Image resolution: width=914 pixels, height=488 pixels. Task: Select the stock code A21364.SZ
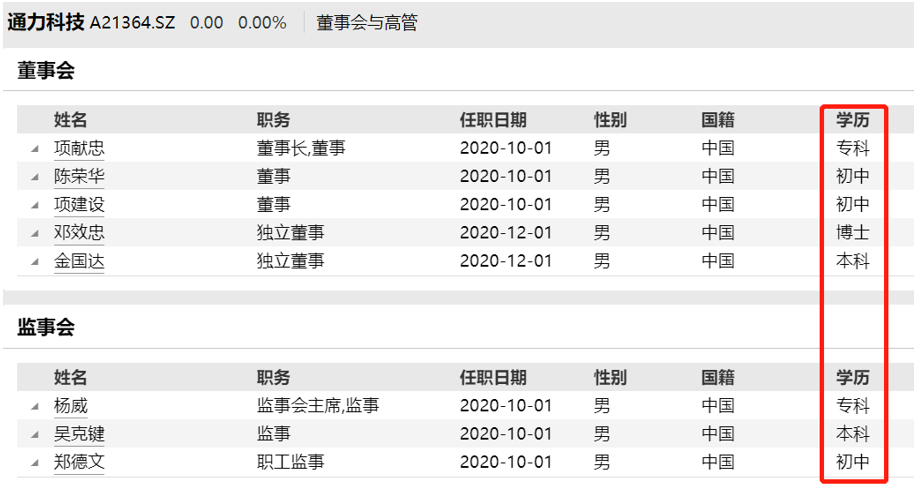coord(132,22)
